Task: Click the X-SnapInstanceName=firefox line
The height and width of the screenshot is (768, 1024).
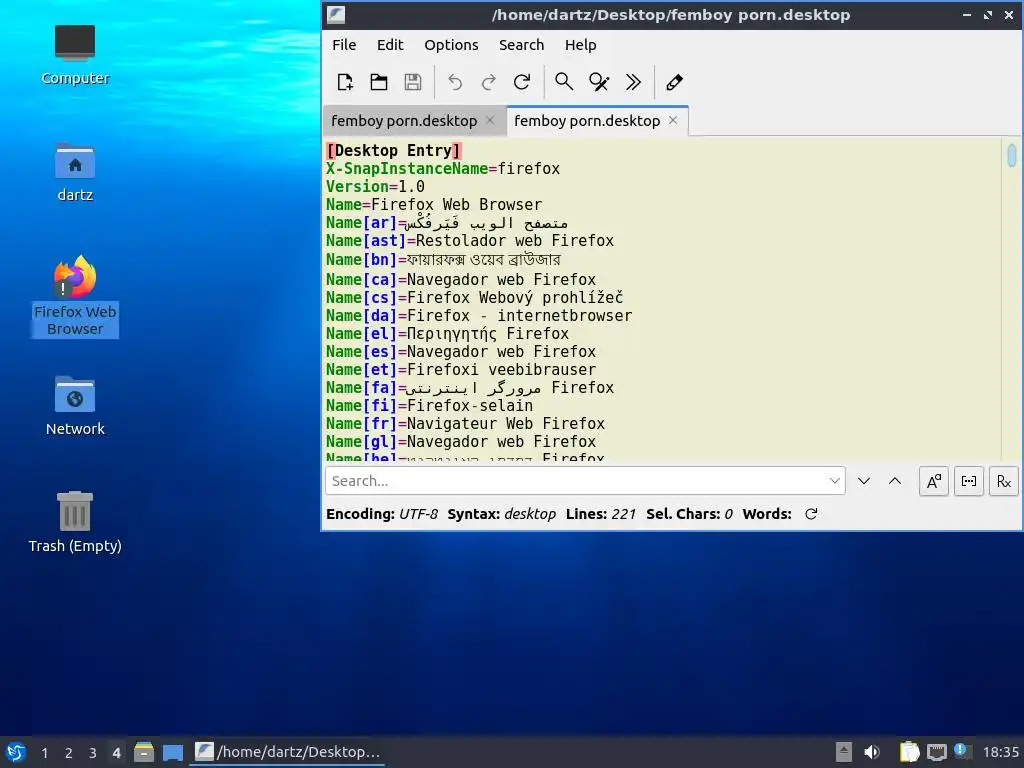Action: (x=443, y=168)
